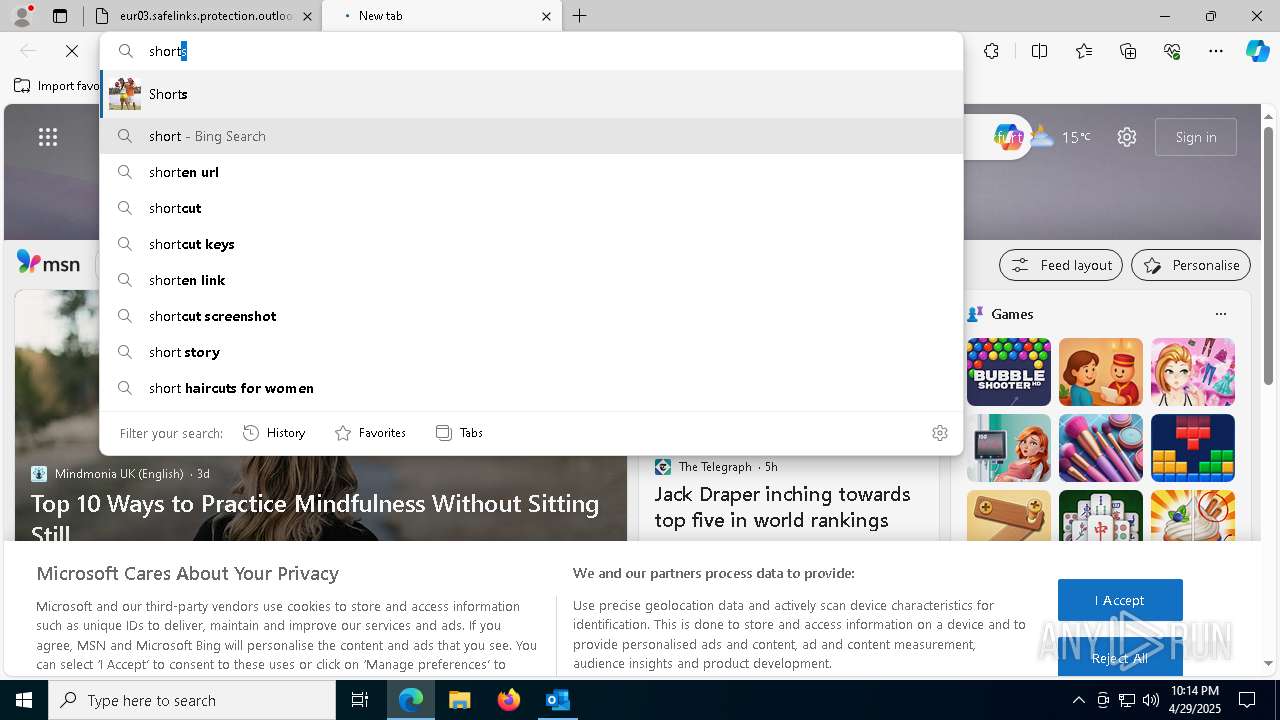This screenshot has width=1280, height=720.
Task: Open the Feed layout options
Action: click(1061, 265)
